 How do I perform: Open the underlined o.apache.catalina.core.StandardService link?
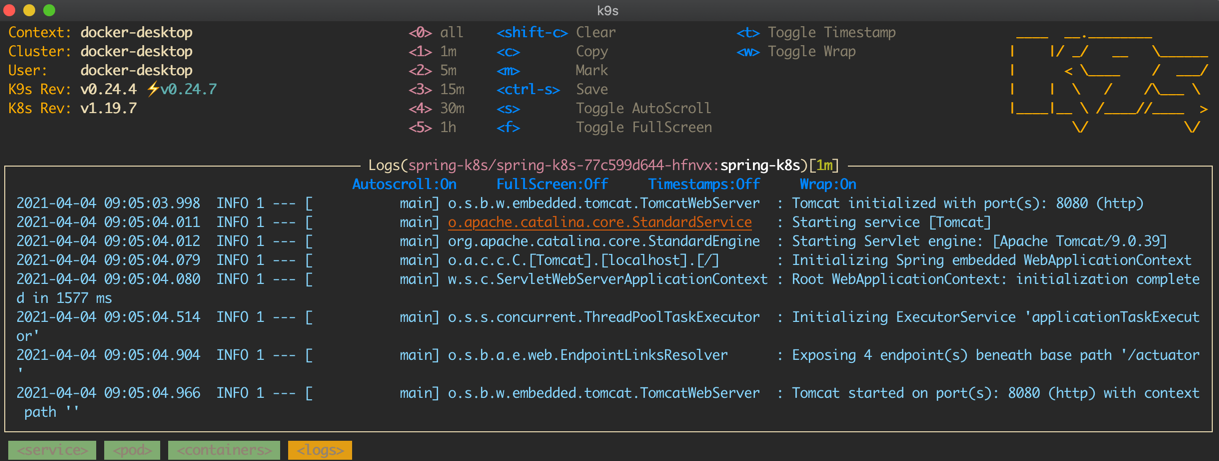coord(600,223)
